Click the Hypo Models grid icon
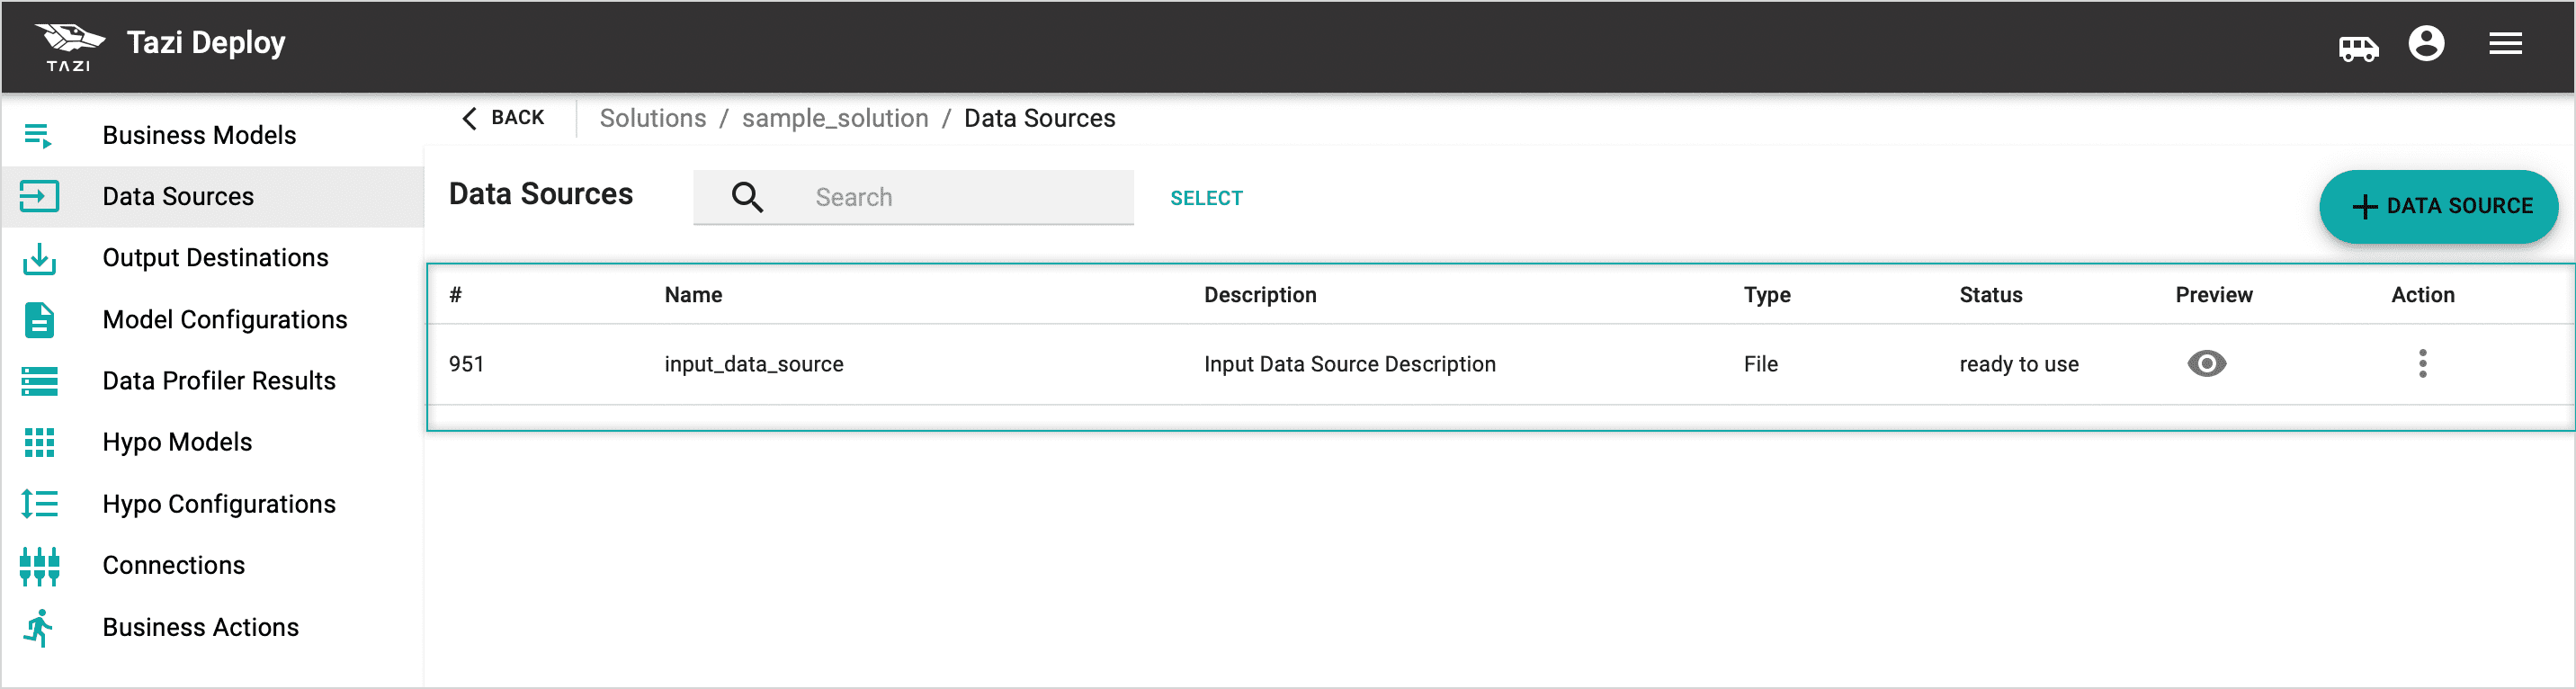Screen dimensions: 2576x689 click(x=39, y=442)
